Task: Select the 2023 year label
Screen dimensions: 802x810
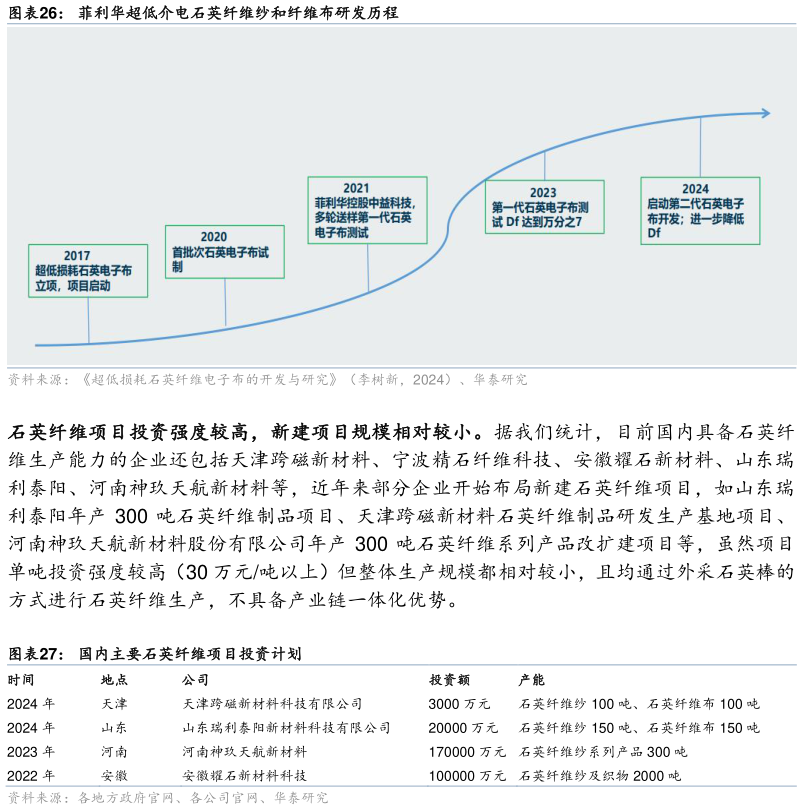Action: pos(543,193)
